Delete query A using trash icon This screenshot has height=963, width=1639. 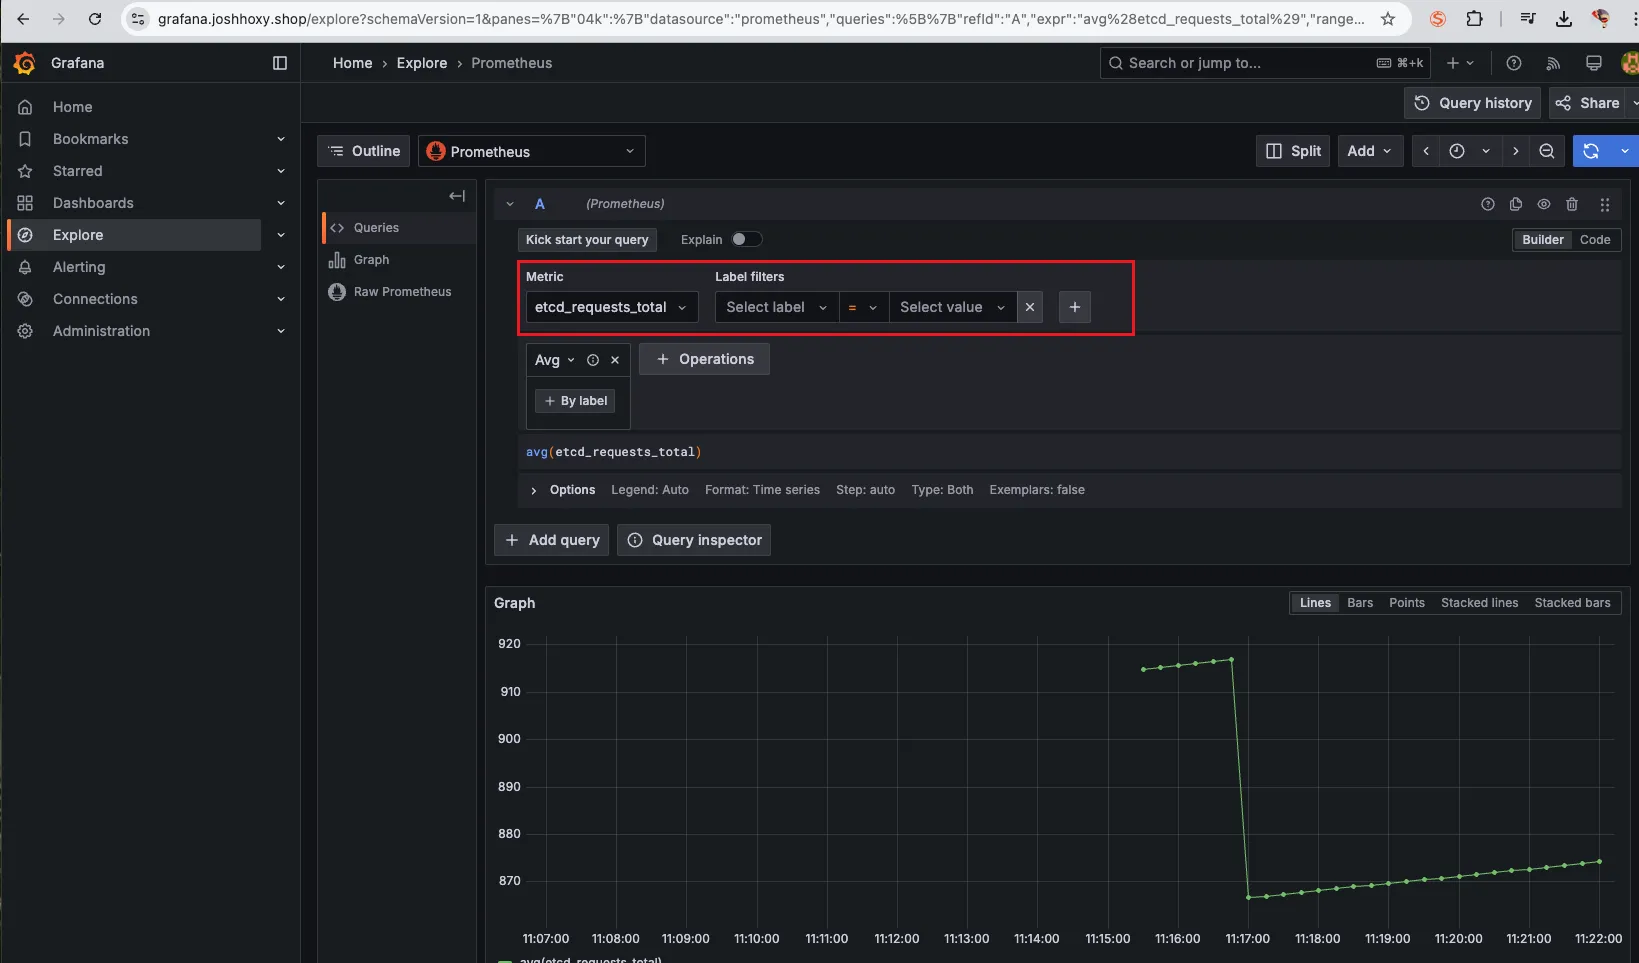click(x=1572, y=204)
